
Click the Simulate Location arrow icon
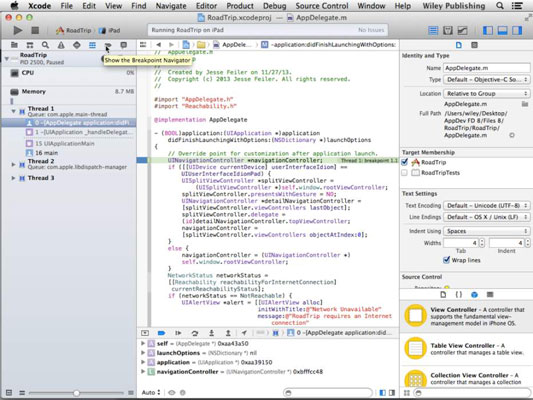(244, 333)
